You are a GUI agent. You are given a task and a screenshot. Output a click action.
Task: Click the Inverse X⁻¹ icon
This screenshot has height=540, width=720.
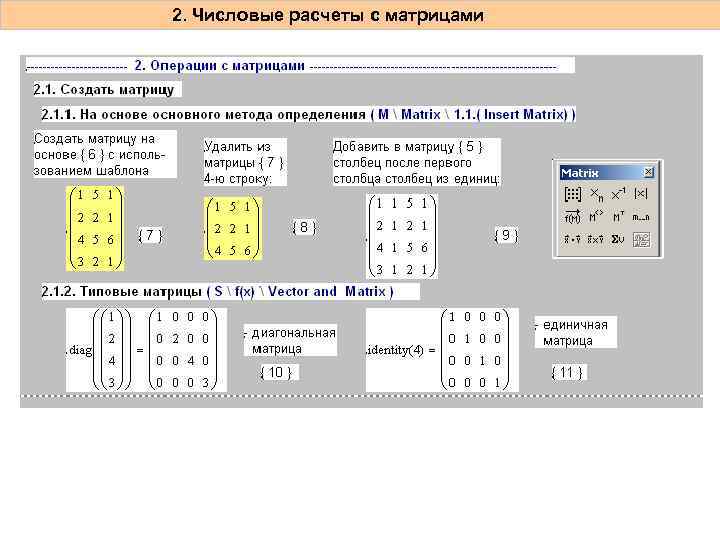[x=618, y=194]
